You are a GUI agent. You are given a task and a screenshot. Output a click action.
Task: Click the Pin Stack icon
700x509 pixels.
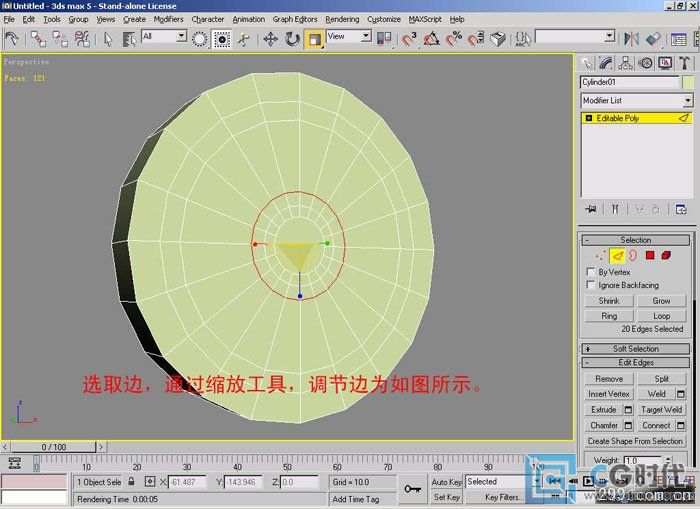click(x=591, y=209)
